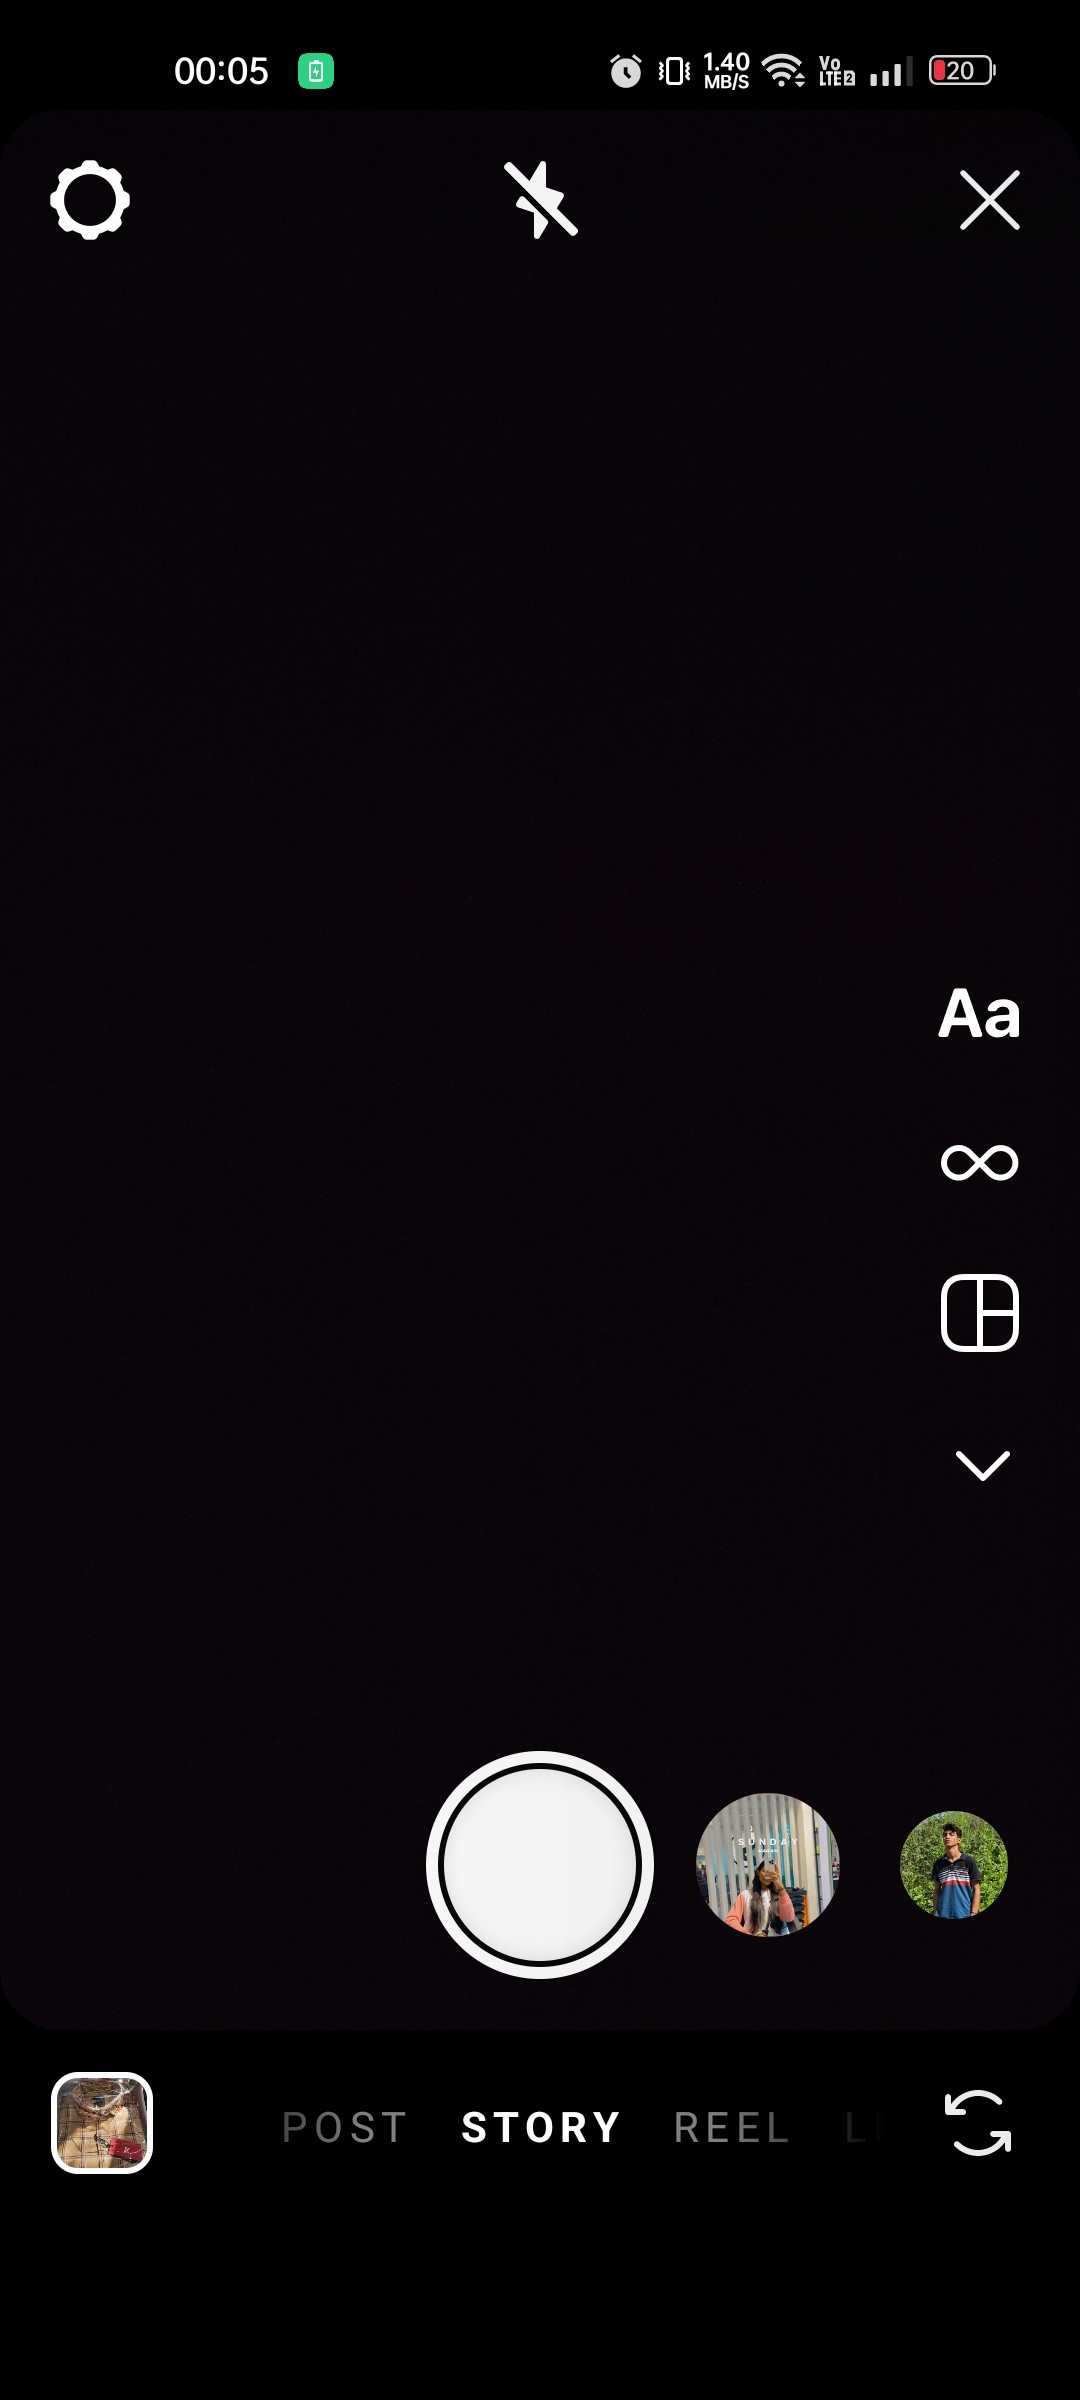Select the STORY mode tab
The height and width of the screenshot is (2400, 1080).
click(541, 2127)
